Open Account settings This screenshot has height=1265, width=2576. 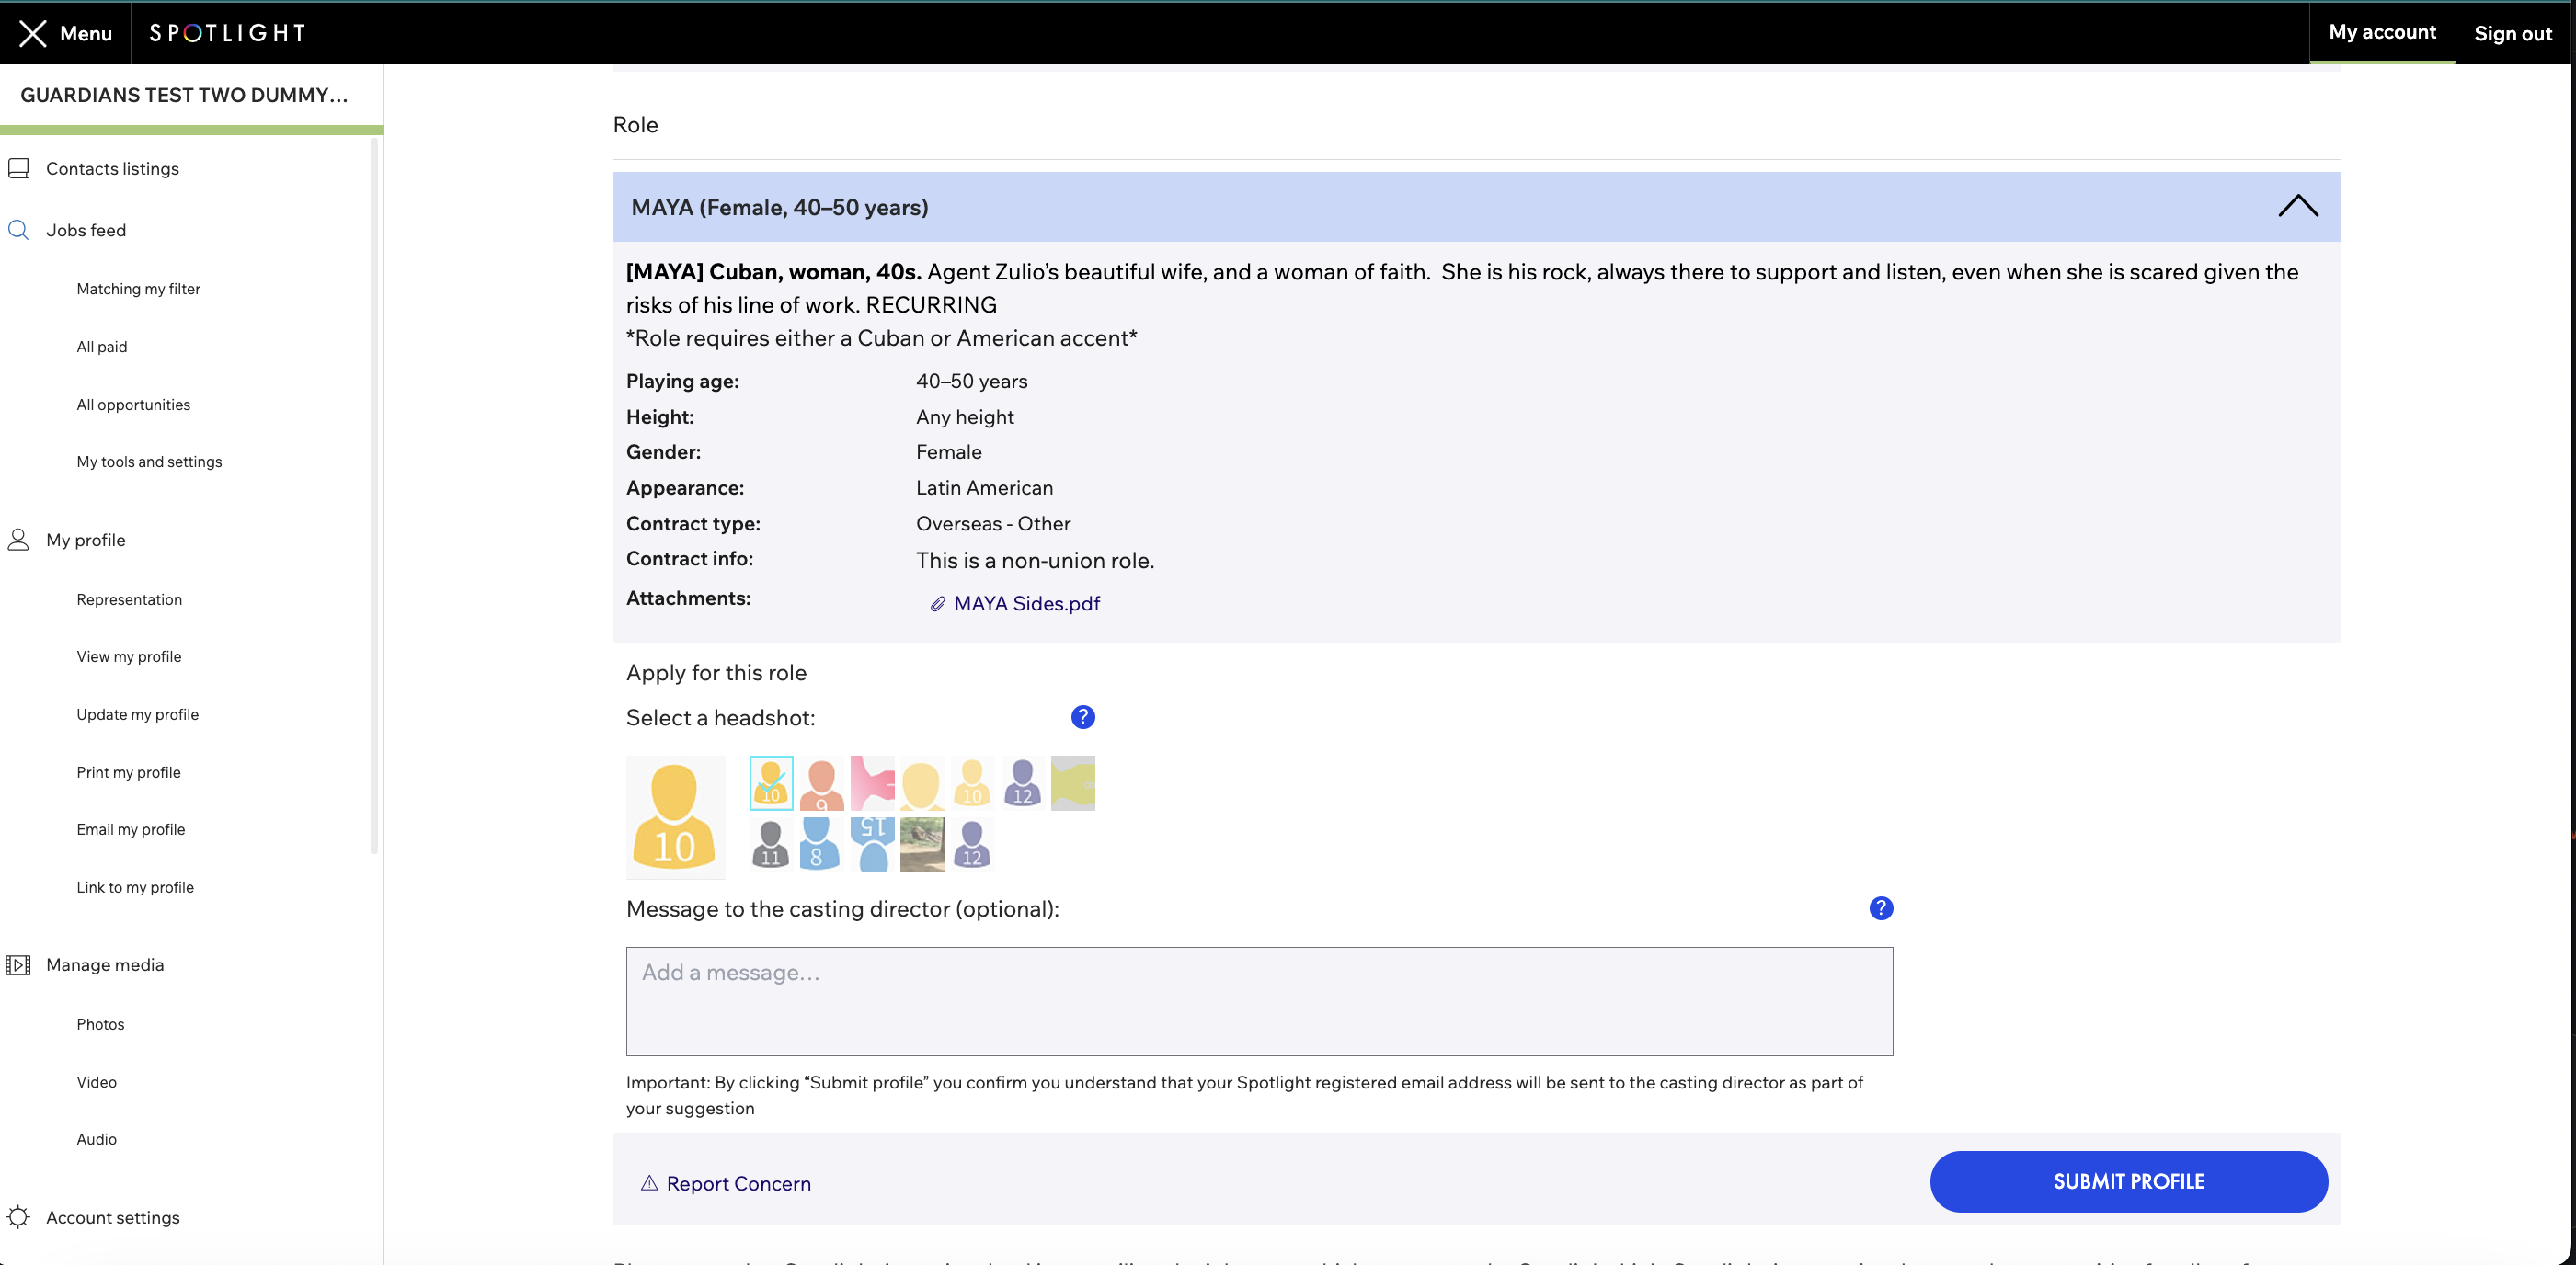pos(113,1218)
